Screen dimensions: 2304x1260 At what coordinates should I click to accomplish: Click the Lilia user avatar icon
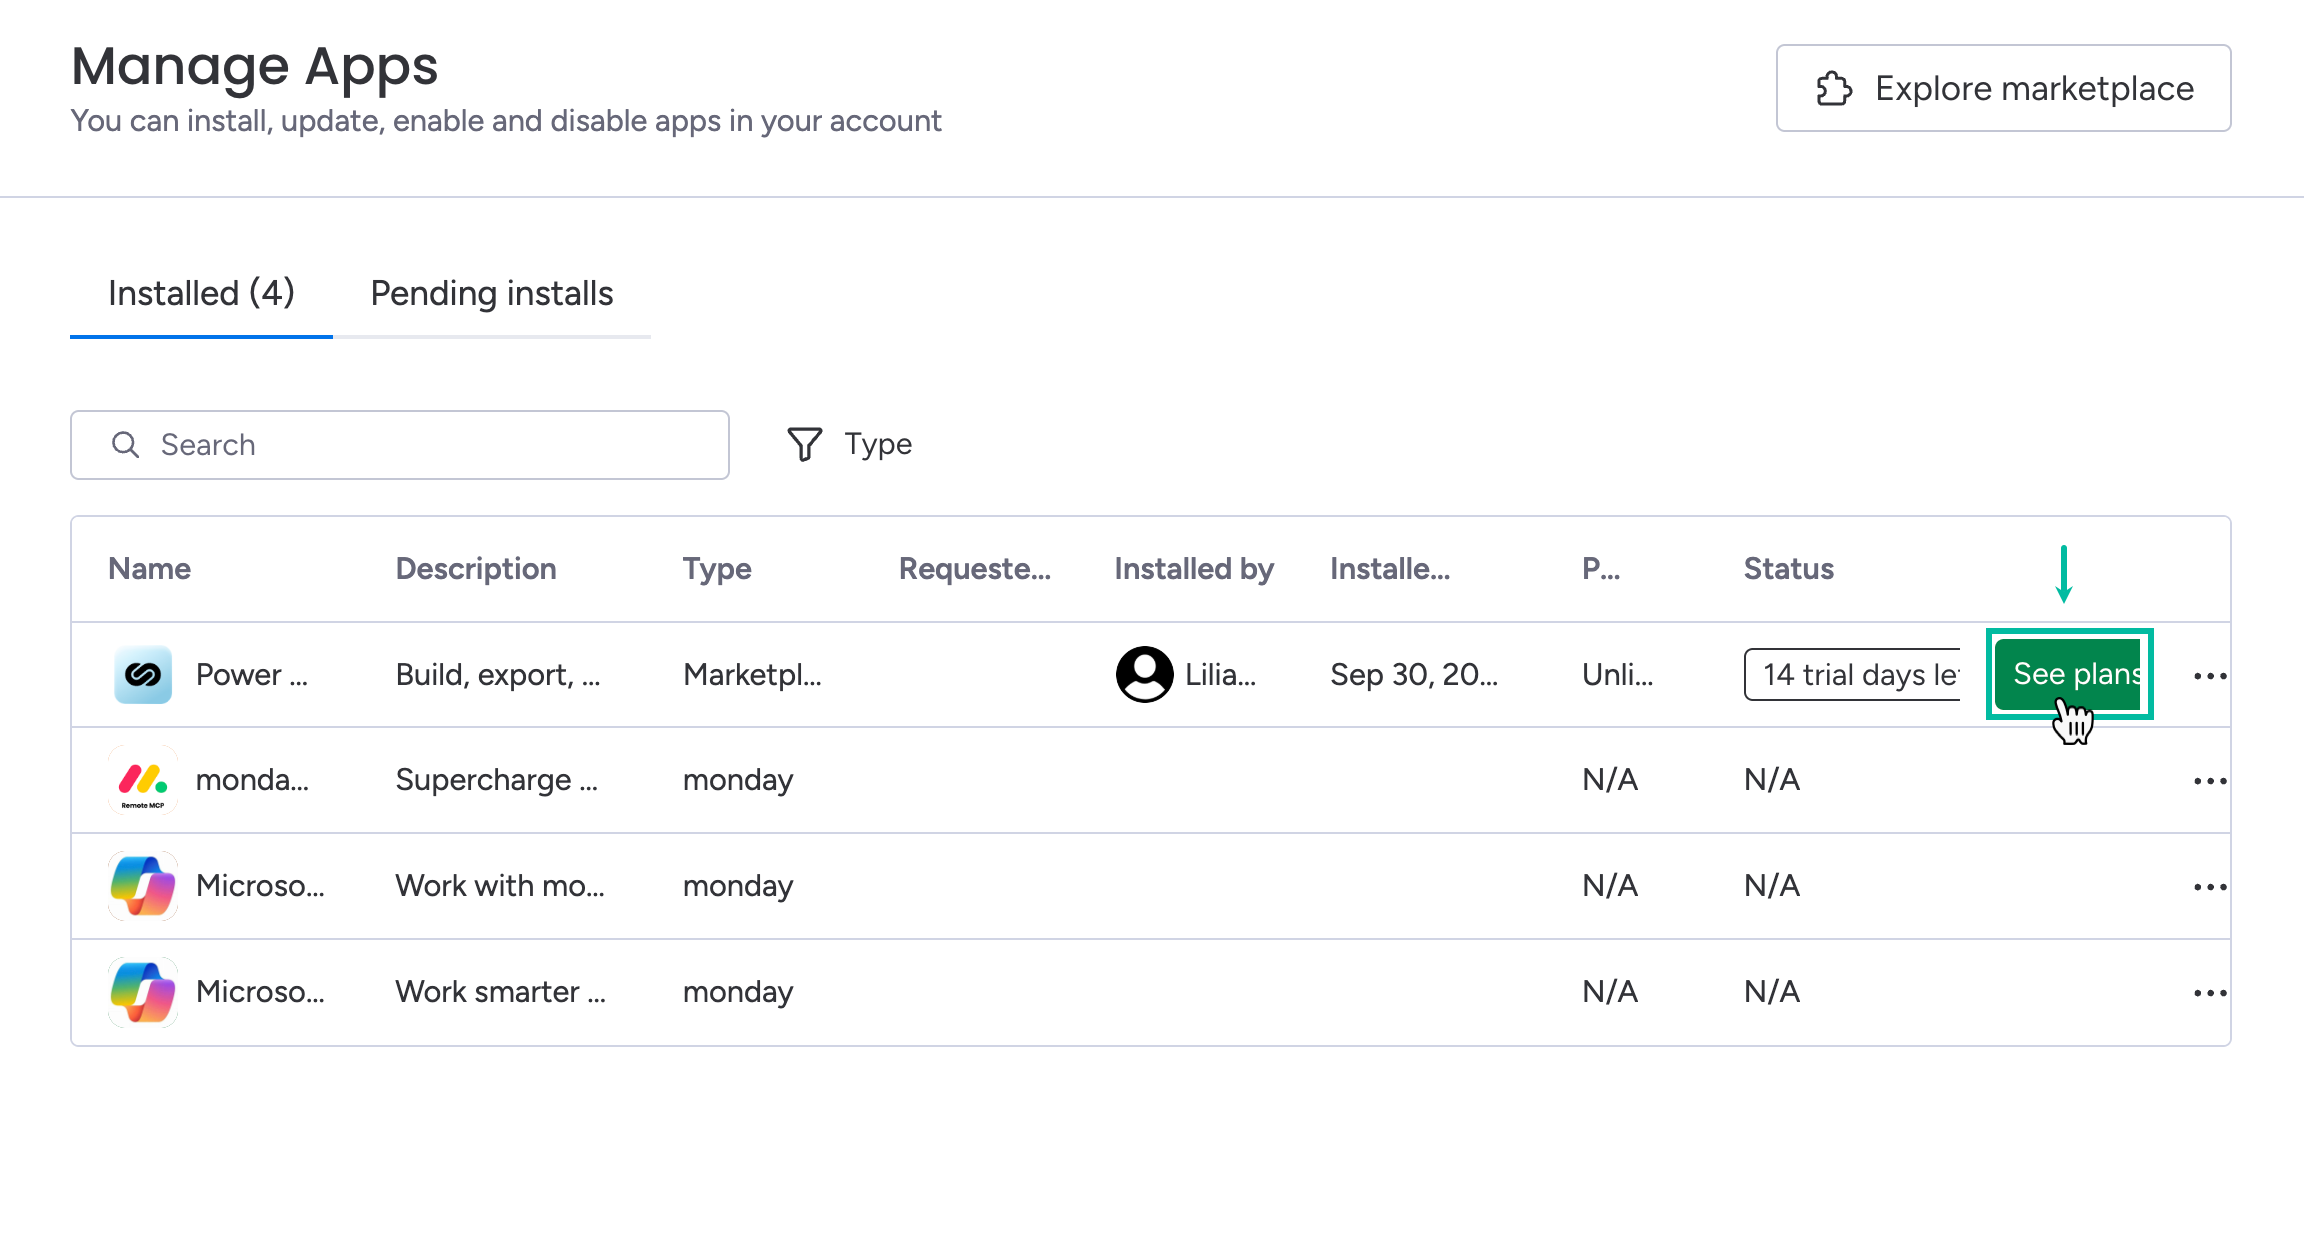point(1144,675)
